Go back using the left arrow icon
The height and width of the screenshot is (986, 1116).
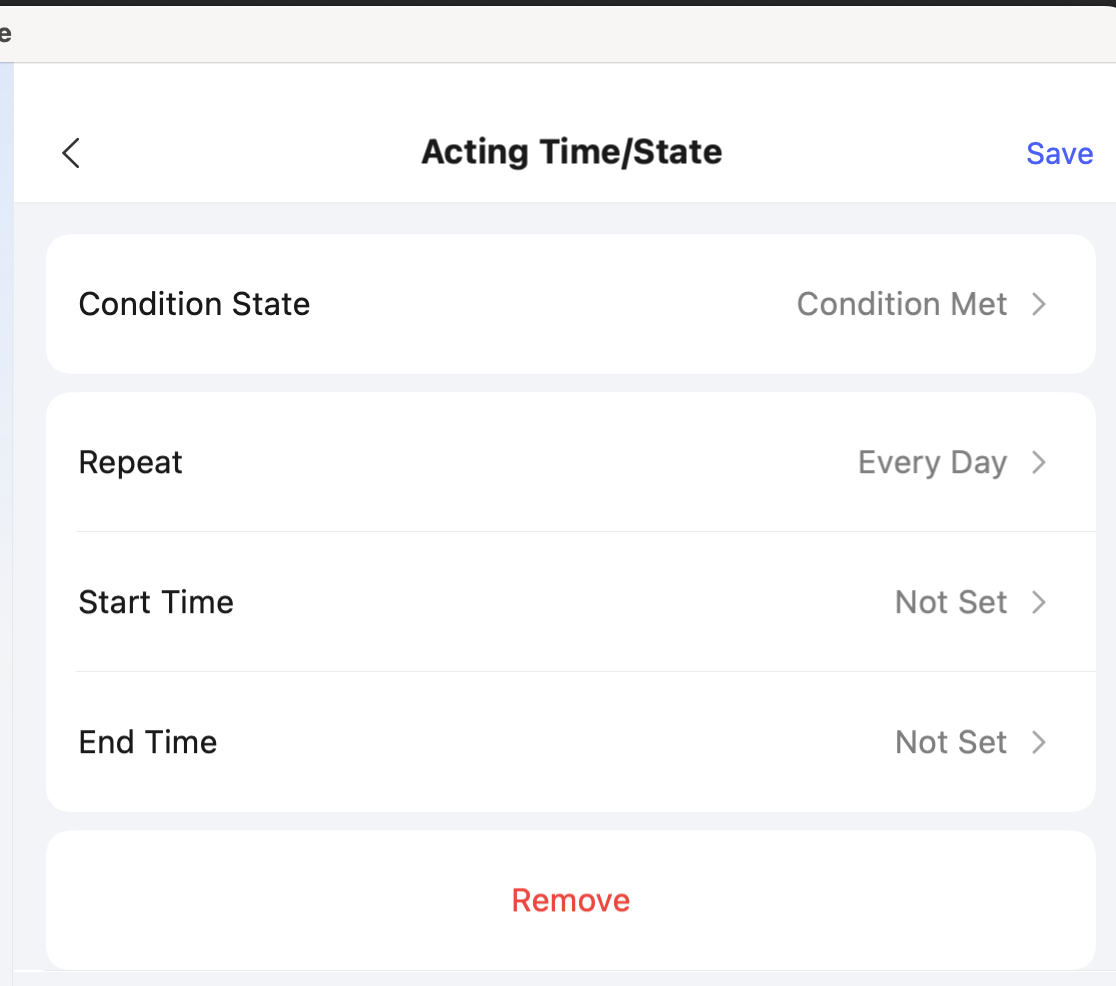click(x=70, y=153)
